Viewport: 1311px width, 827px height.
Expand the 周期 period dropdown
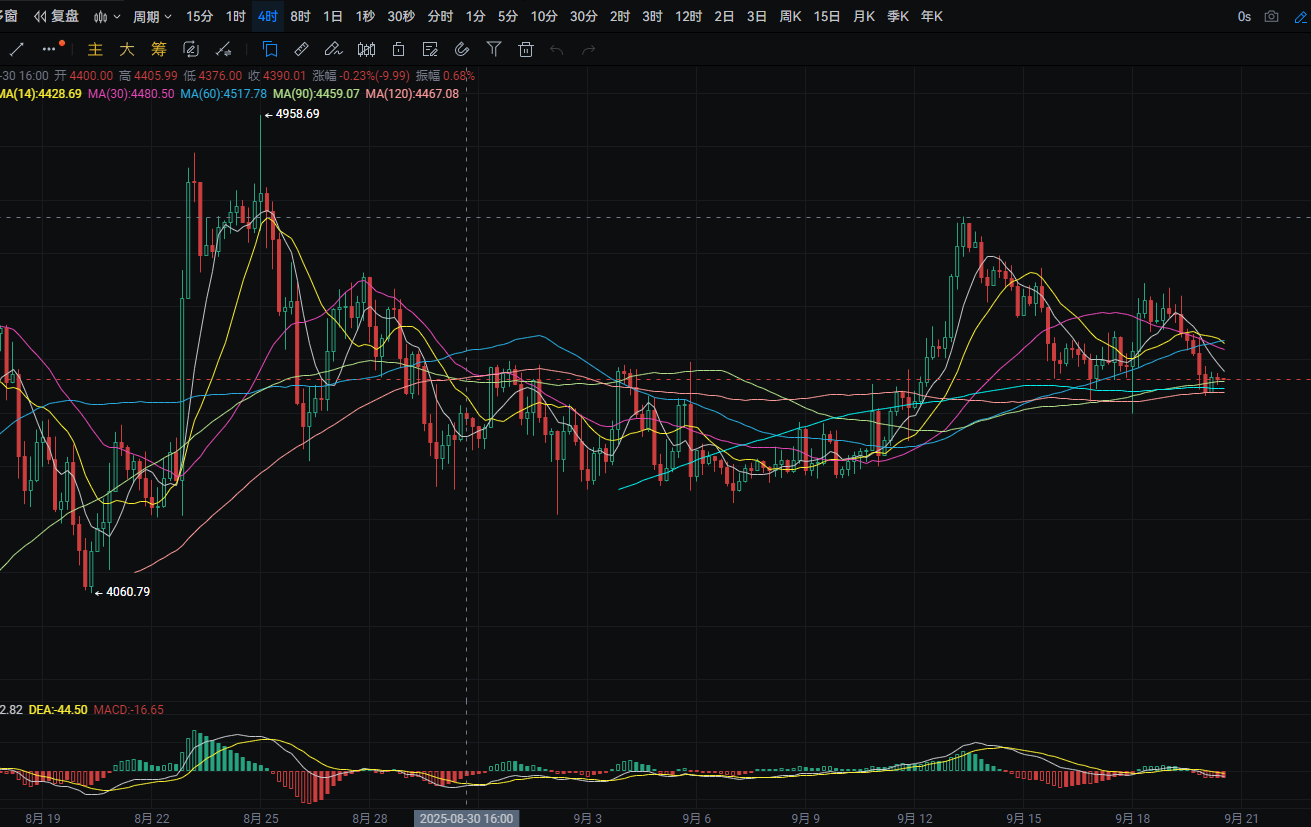152,16
